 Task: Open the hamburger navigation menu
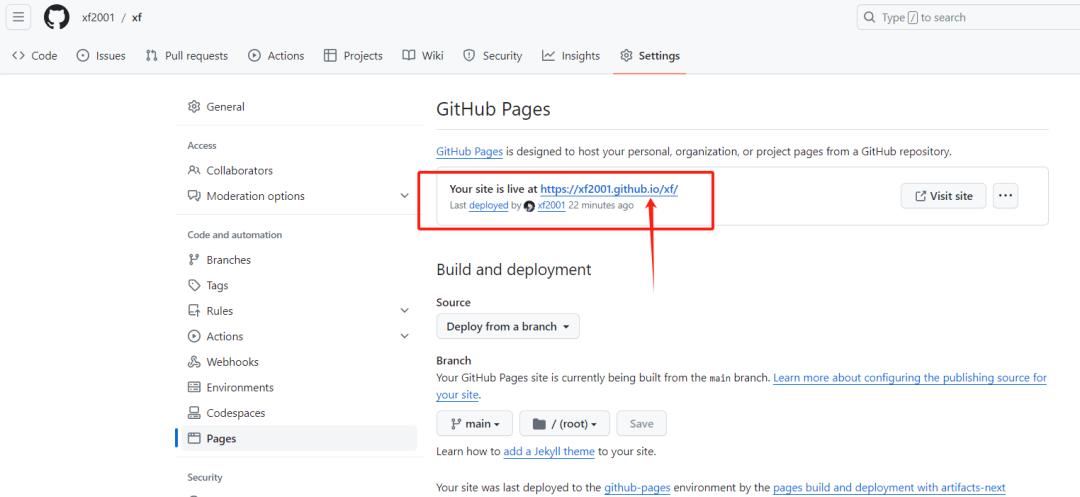click(x=18, y=17)
